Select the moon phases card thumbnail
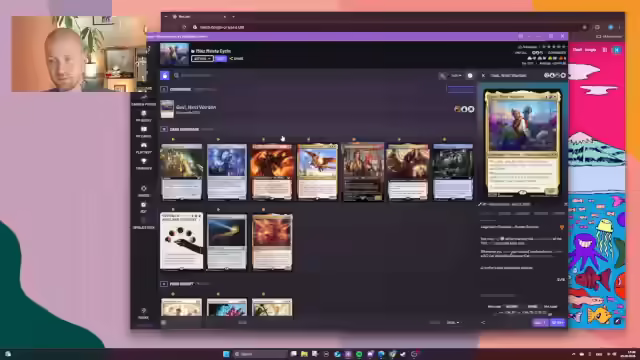Image resolution: width=640 pixels, height=360 pixels. (181, 241)
